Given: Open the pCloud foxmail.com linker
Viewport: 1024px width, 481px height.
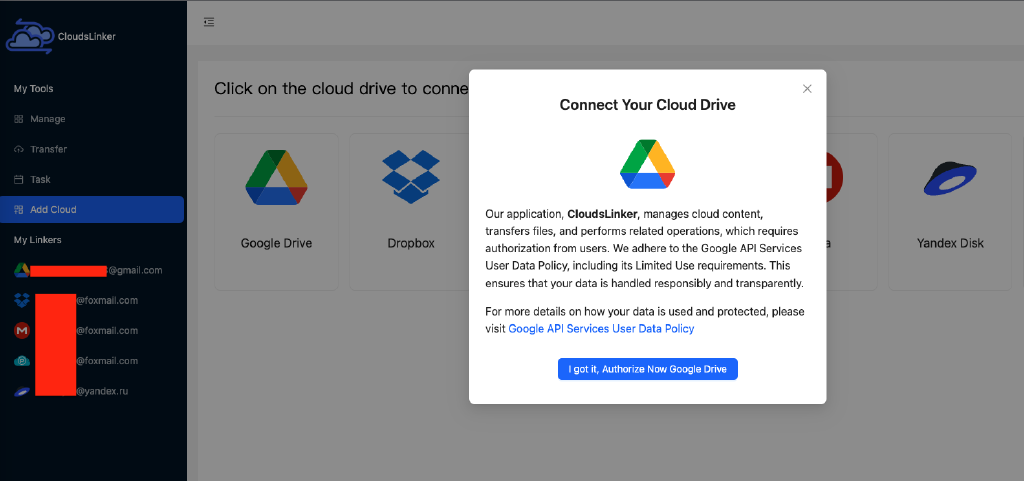Looking at the screenshot, I should coord(92,360).
